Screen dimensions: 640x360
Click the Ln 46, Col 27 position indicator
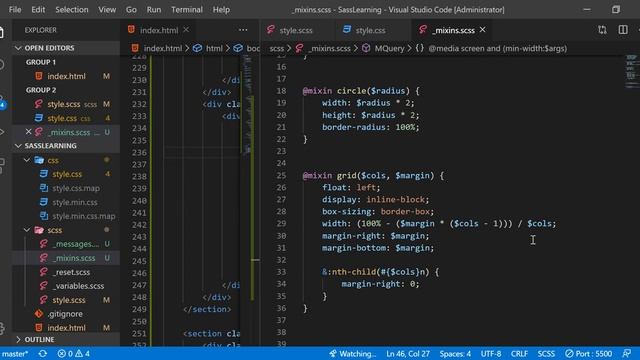pos(408,354)
